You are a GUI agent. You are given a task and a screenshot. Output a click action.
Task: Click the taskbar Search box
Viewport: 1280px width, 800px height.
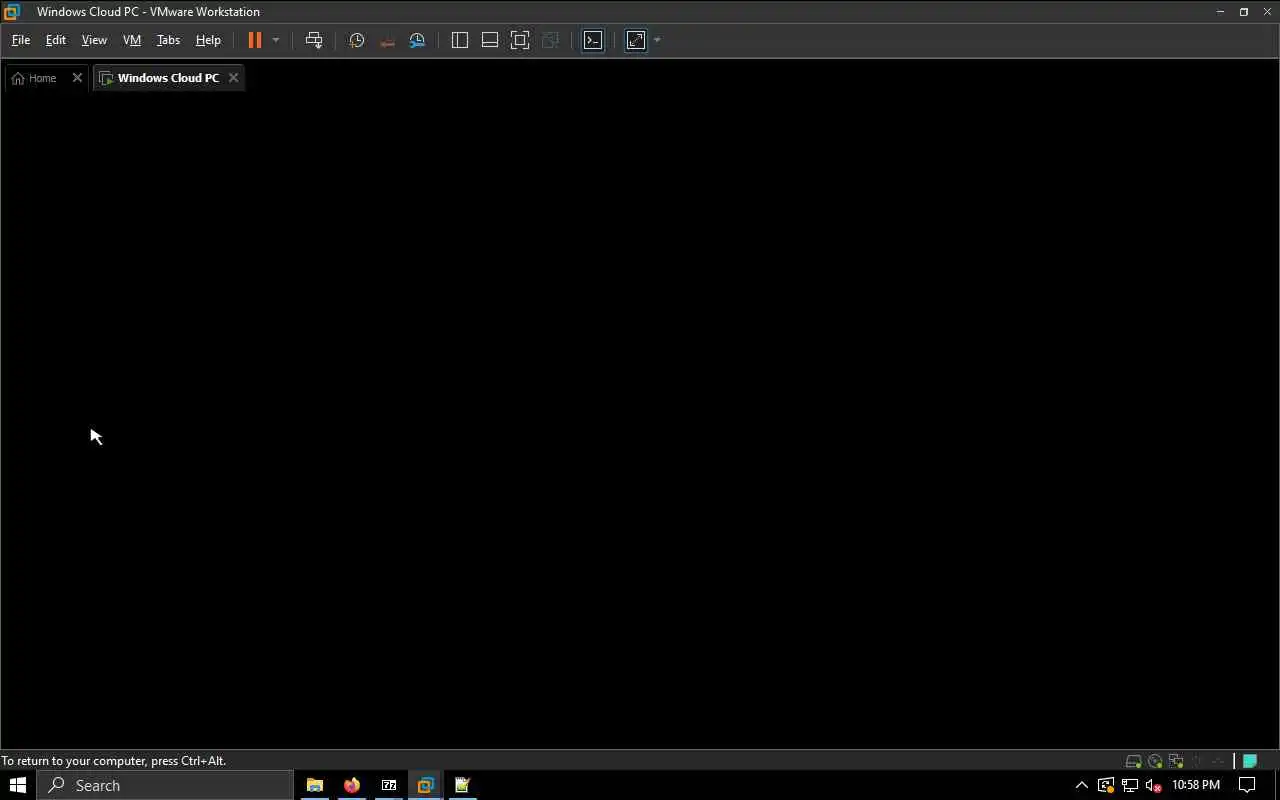point(166,785)
